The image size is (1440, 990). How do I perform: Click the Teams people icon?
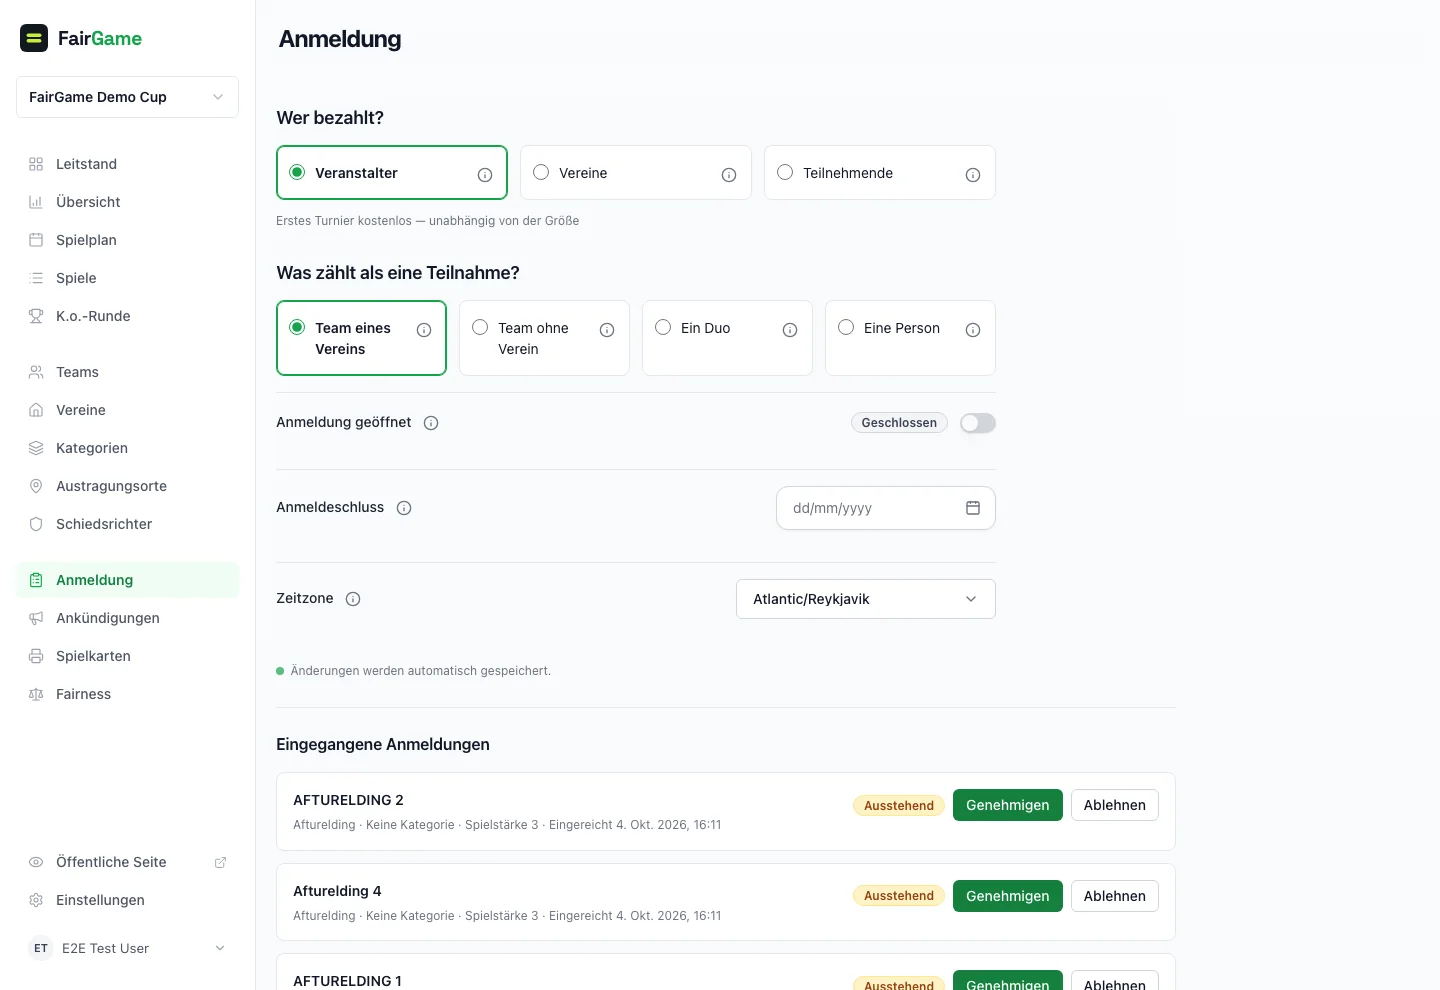coord(36,372)
